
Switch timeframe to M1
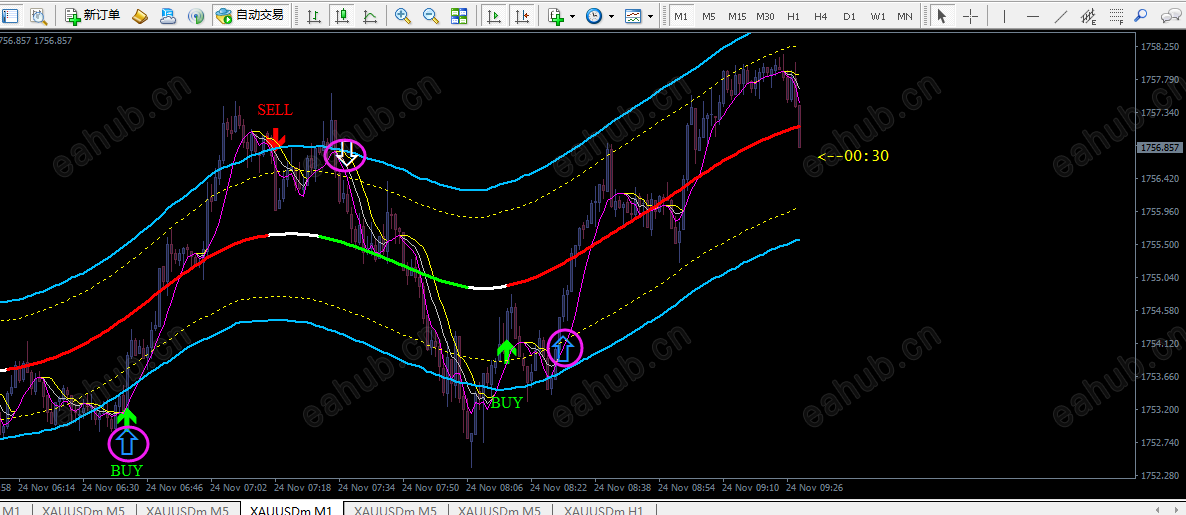681,16
